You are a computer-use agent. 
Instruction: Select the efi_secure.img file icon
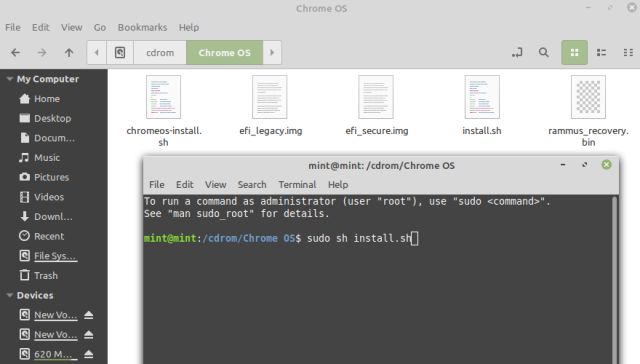(x=376, y=97)
